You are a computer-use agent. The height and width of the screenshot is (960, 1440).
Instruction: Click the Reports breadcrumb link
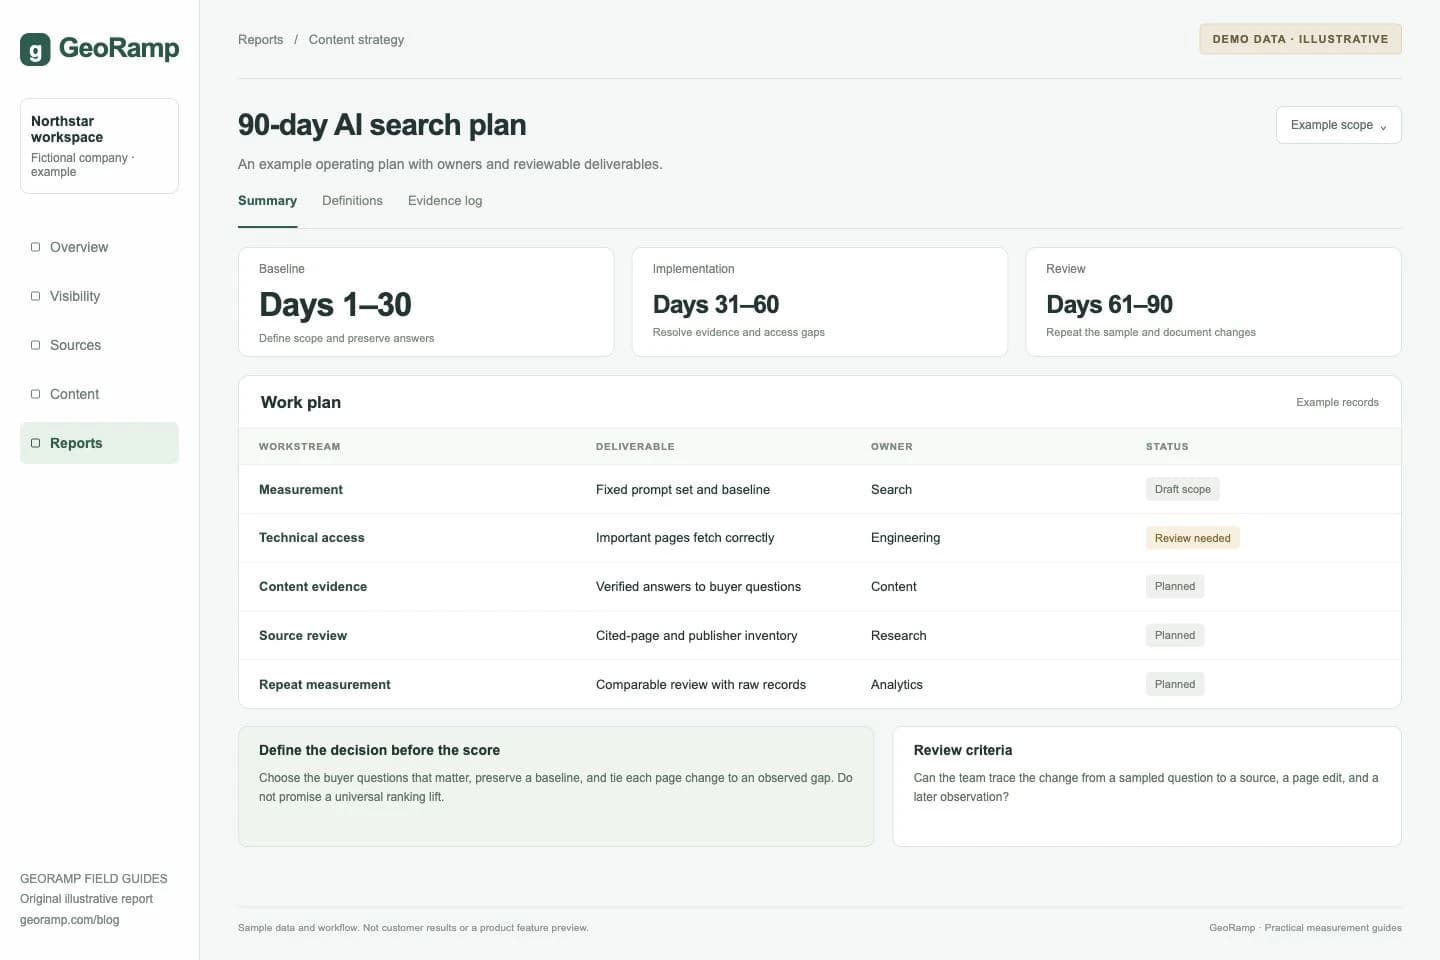[260, 40]
